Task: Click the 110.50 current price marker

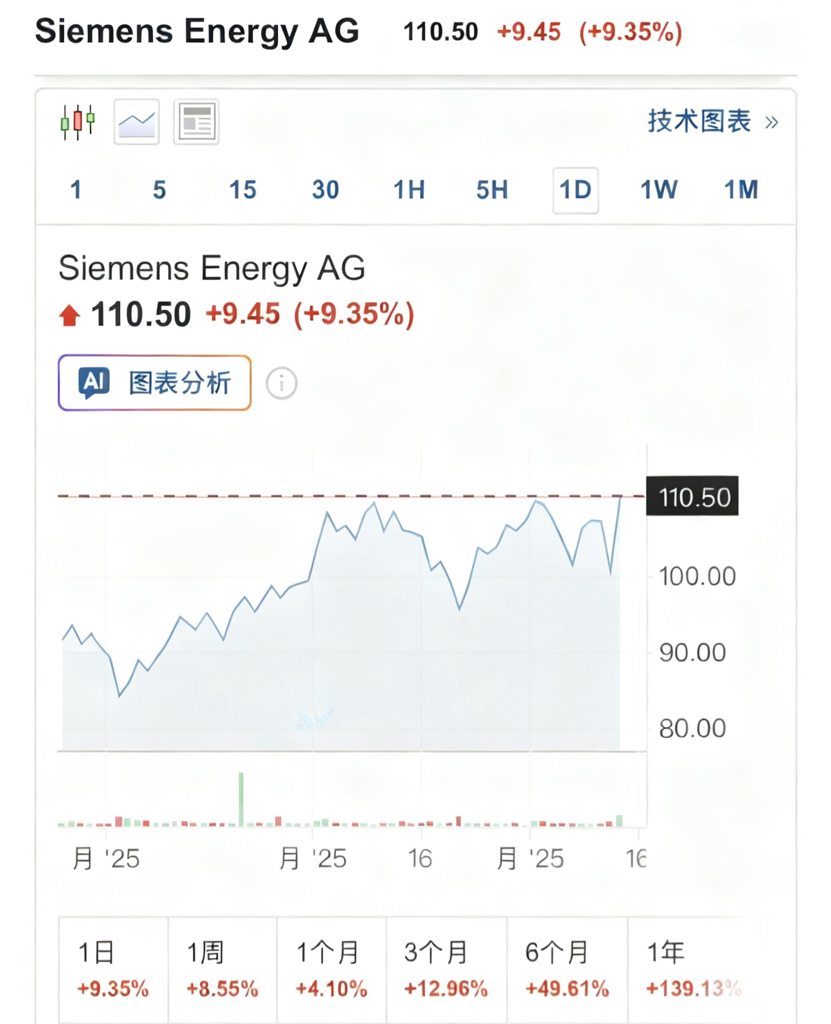Action: pos(695,497)
